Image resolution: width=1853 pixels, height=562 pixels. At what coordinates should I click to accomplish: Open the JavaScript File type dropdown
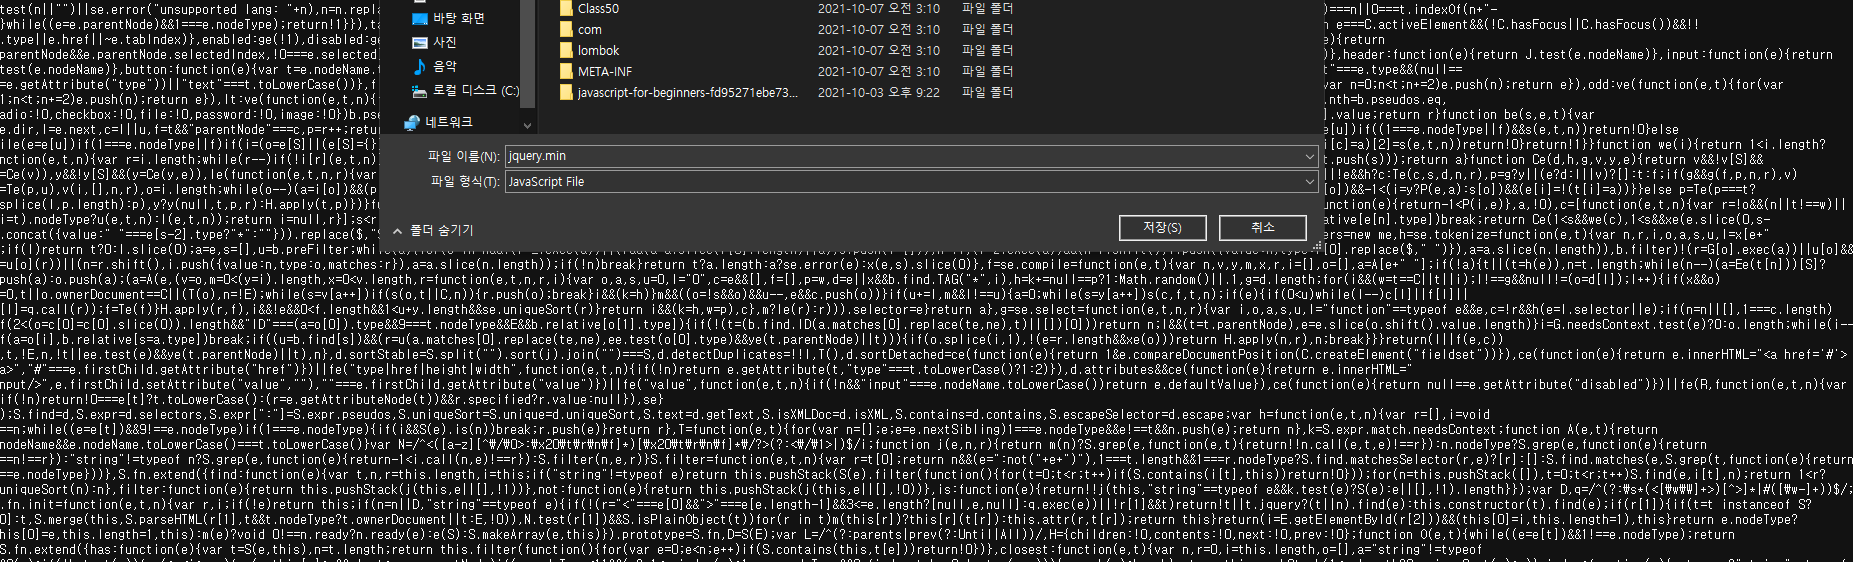click(911, 182)
